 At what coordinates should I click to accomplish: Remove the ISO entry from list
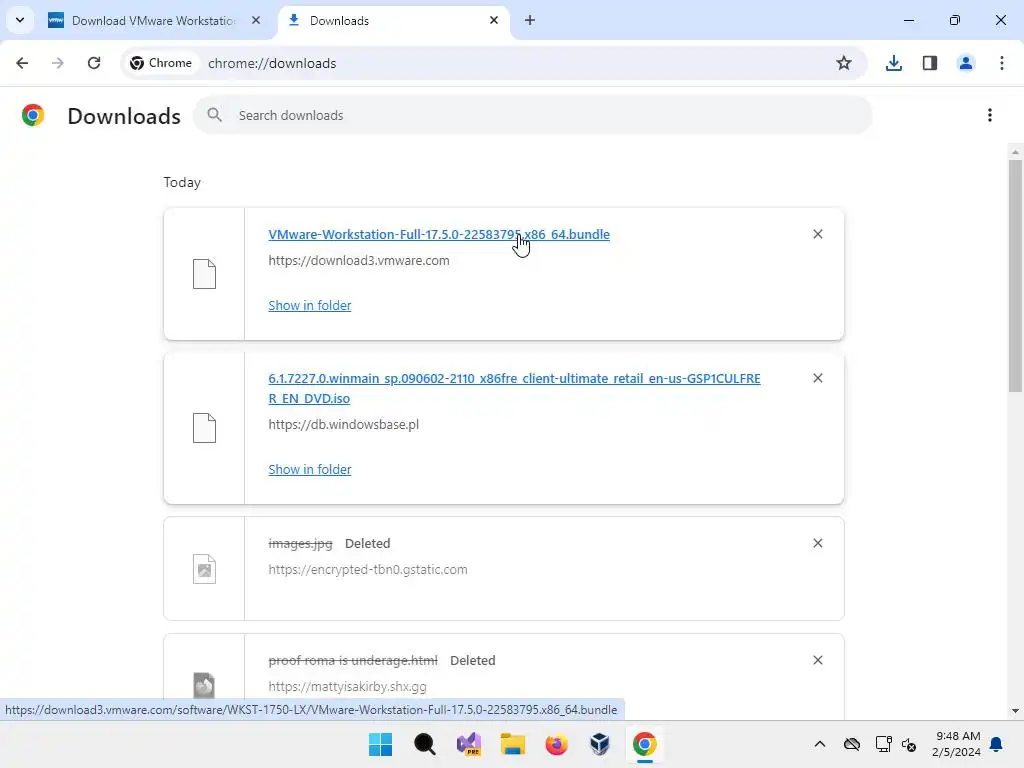[x=818, y=378]
